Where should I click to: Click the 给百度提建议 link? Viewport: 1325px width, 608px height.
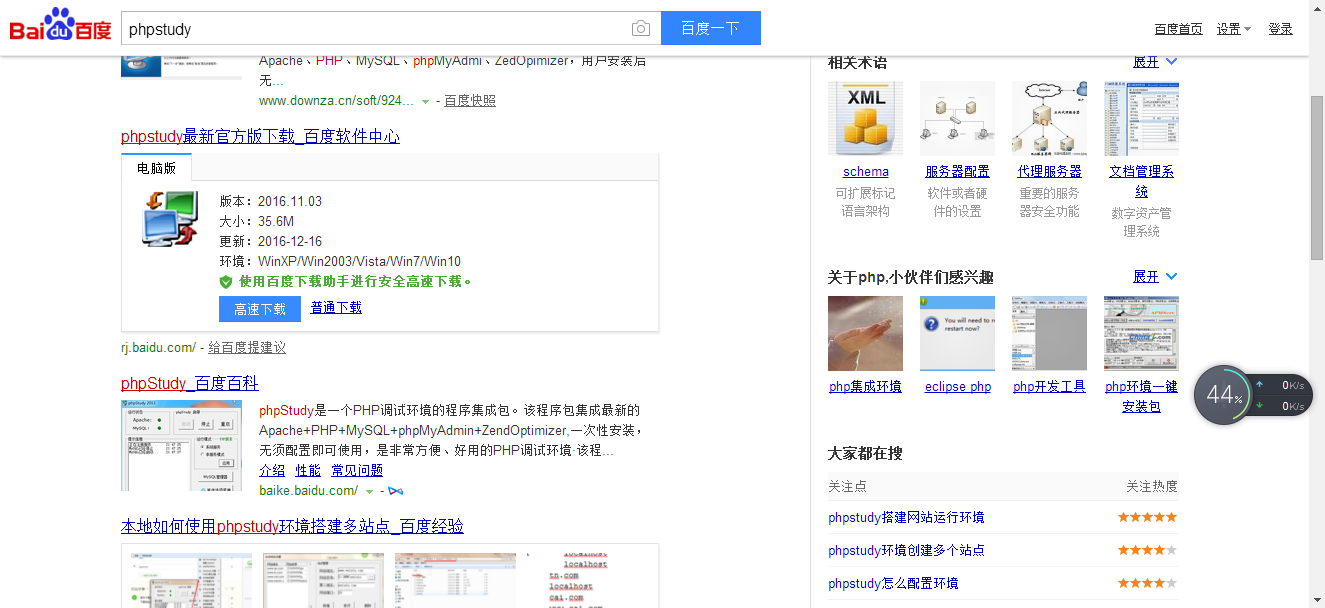(x=247, y=348)
